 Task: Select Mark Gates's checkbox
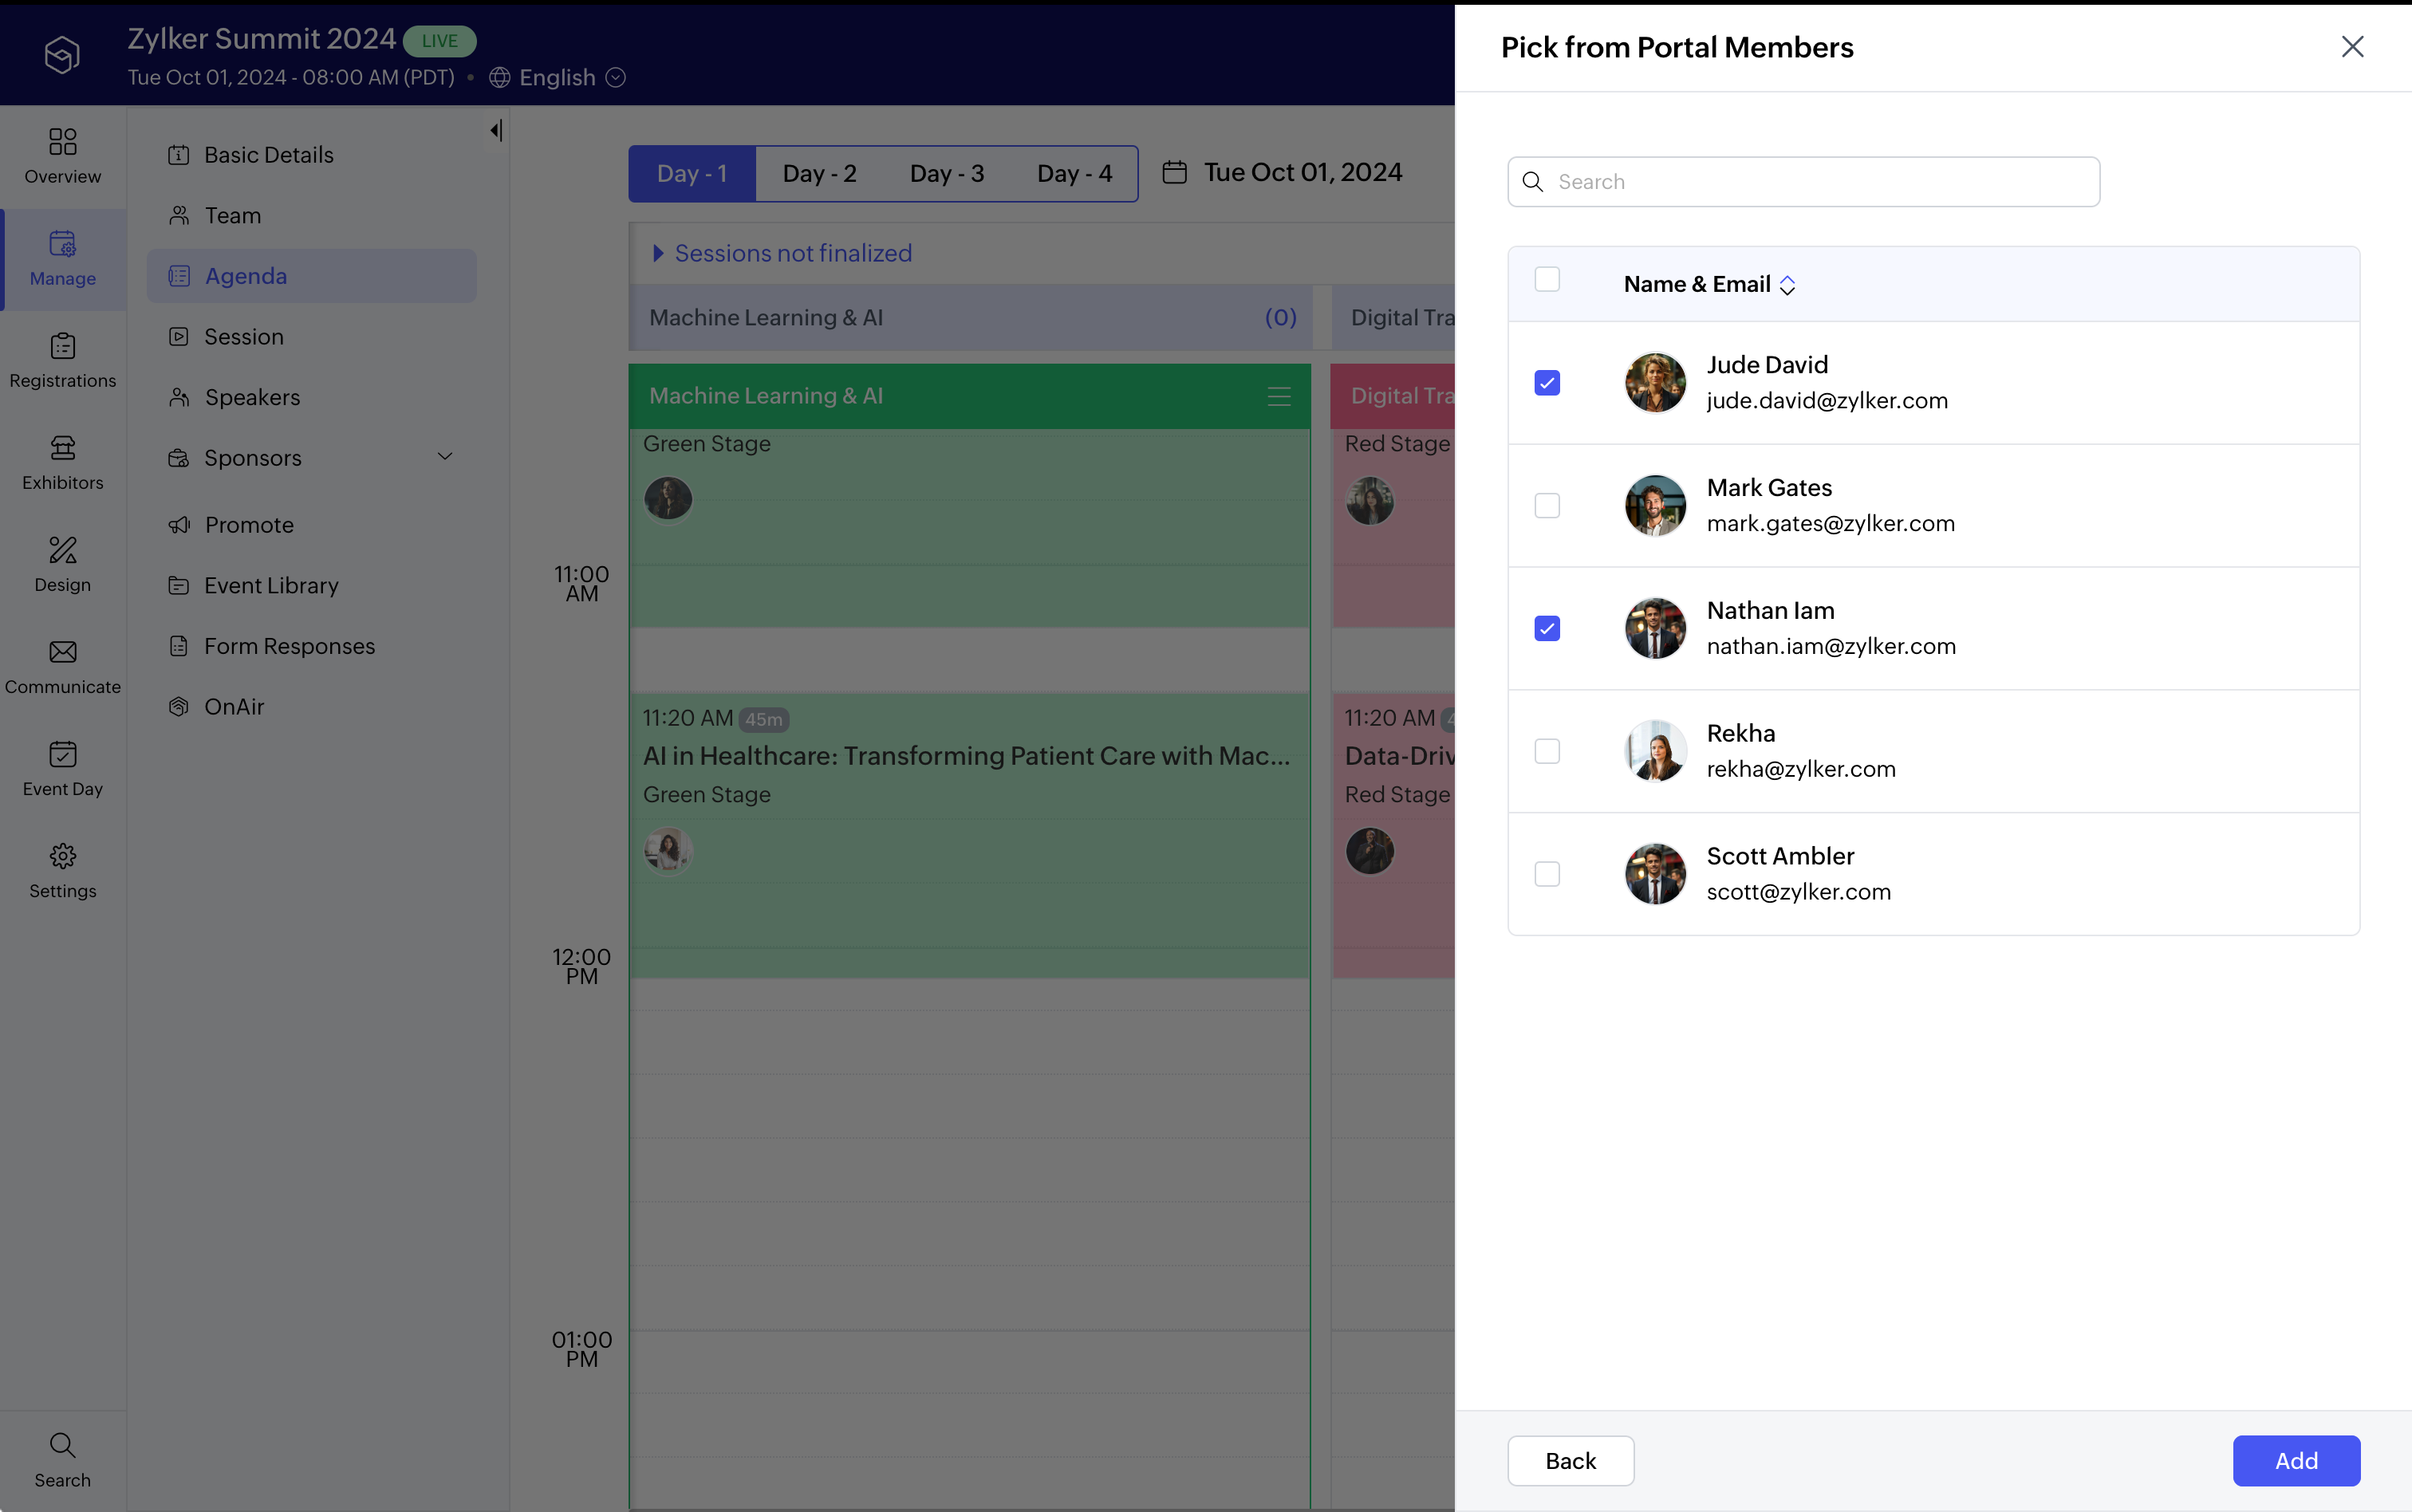[x=1547, y=506]
